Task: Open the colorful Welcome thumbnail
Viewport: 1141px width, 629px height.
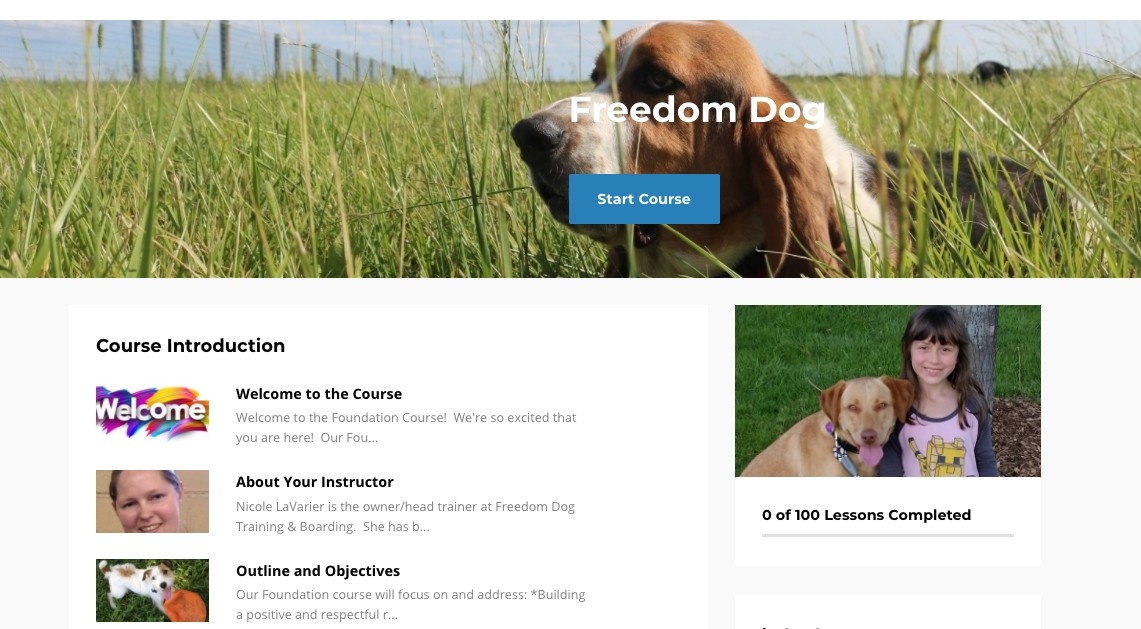Action: [152, 412]
